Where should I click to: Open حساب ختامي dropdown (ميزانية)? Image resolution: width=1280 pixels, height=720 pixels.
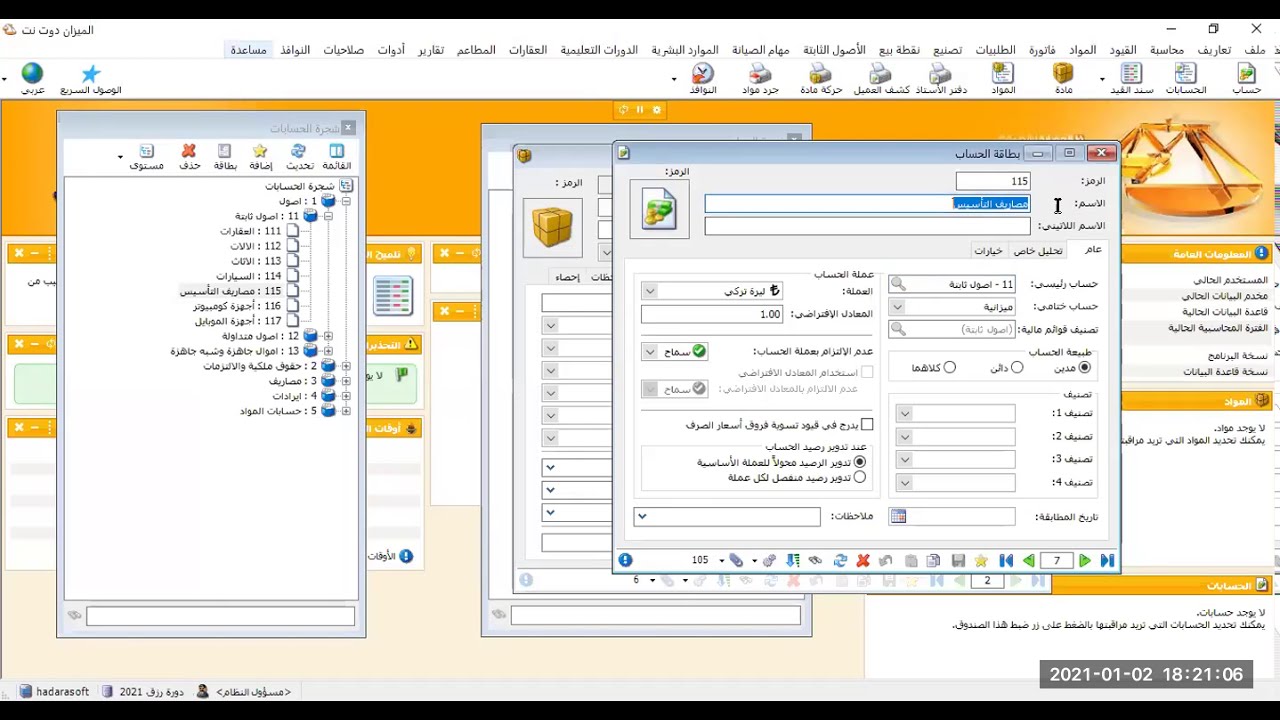898,307
